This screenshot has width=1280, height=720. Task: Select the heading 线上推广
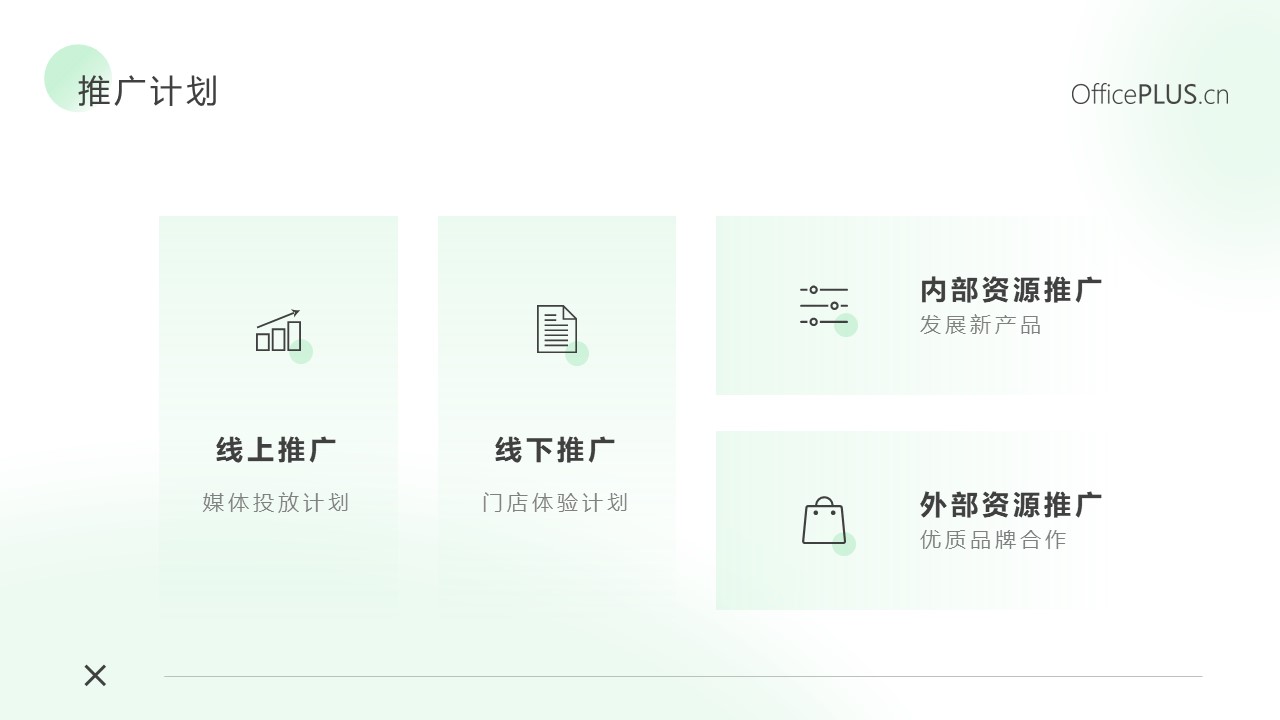(276, 450)
